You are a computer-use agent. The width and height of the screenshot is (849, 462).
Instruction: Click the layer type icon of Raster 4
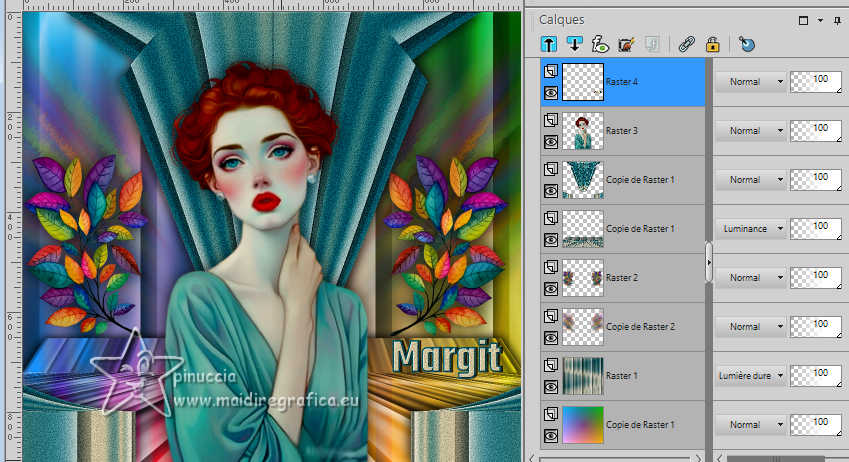pos(551,71)
